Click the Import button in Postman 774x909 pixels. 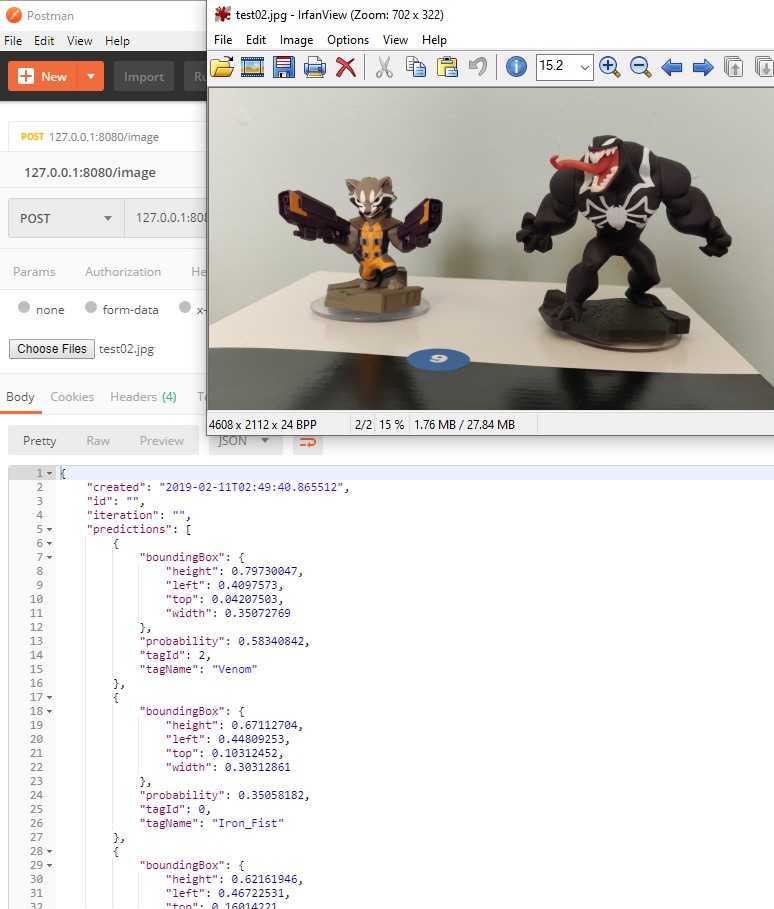pos(143,76)
